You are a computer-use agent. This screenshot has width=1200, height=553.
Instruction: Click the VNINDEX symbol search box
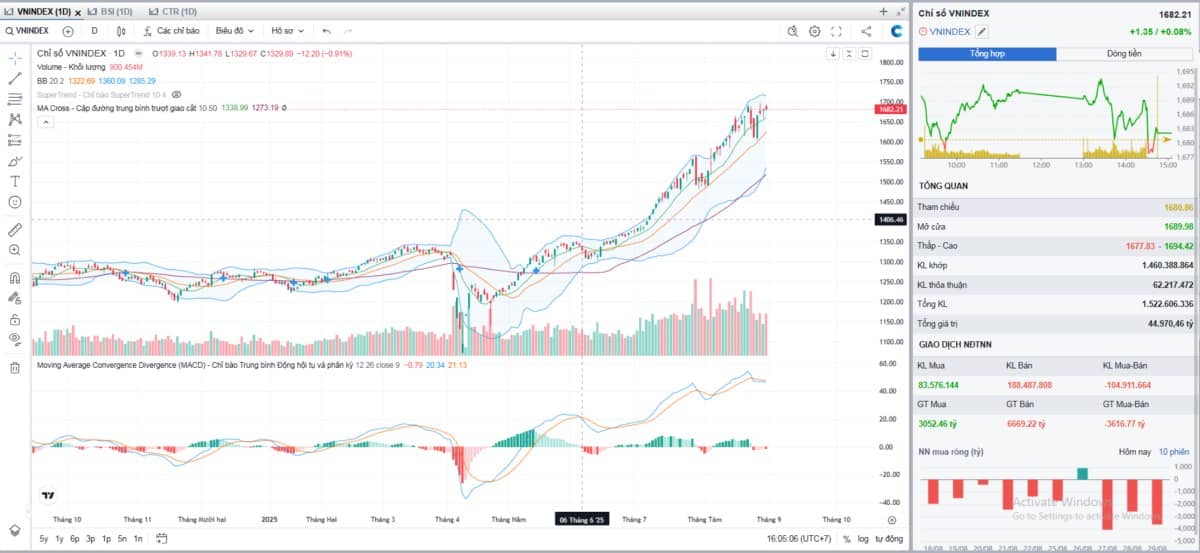pos(29,31)
